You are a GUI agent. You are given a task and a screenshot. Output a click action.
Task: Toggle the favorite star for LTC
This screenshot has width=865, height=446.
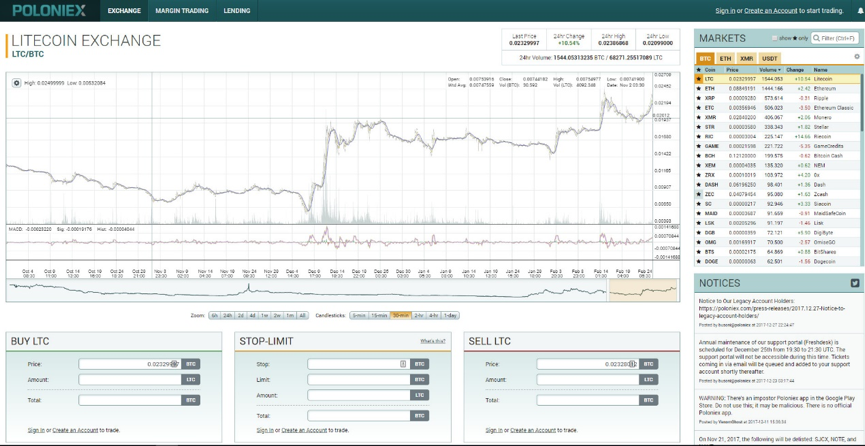(x=699, y=79)
